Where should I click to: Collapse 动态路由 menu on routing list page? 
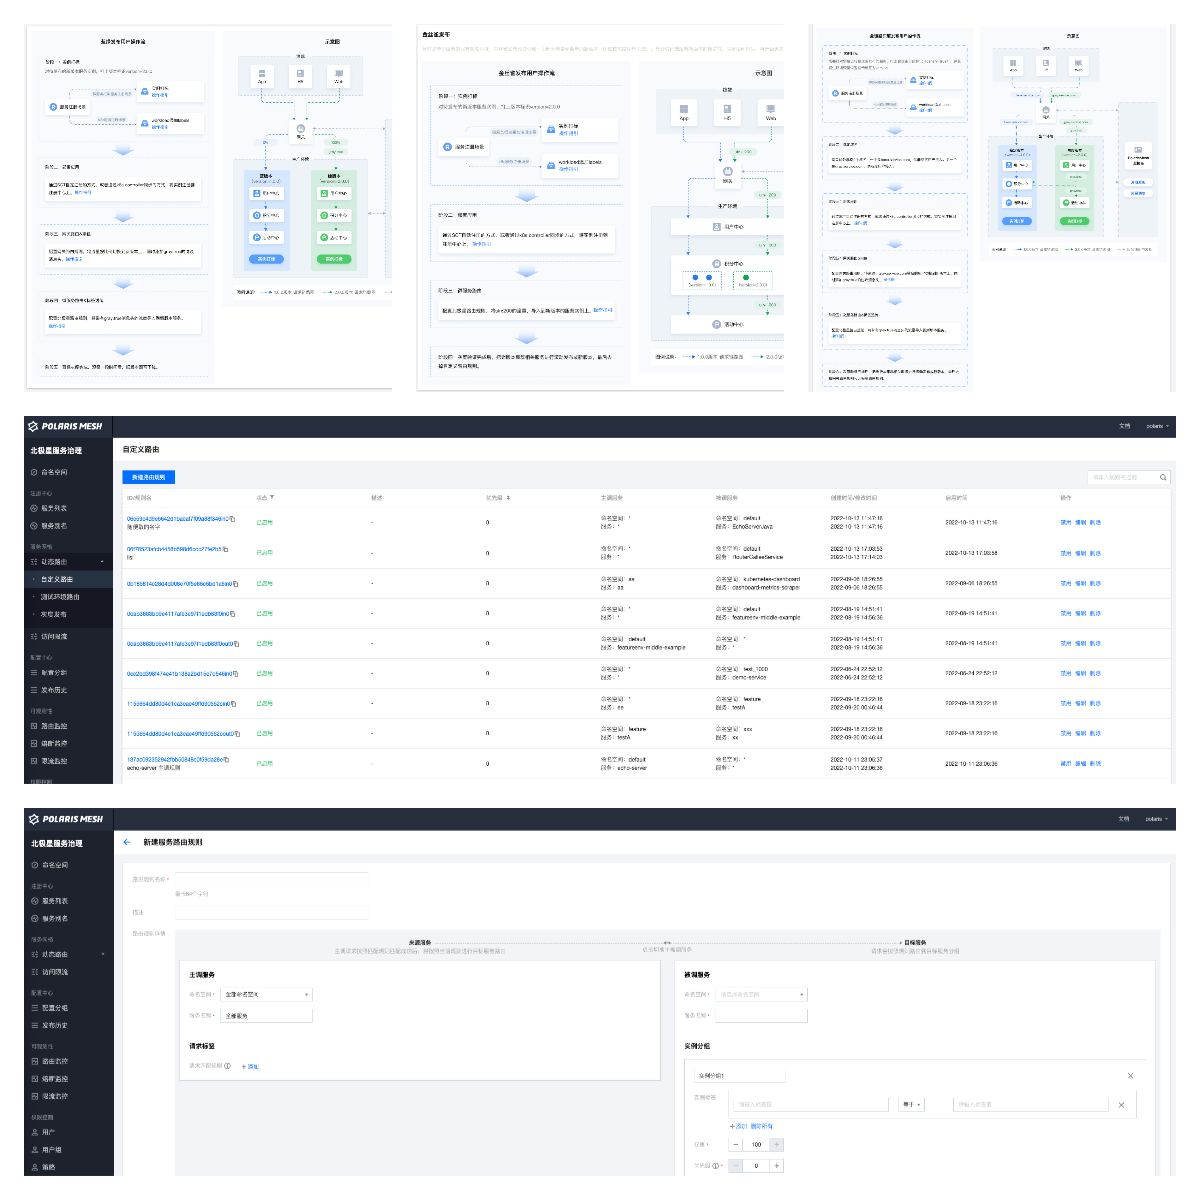point(102,562)
